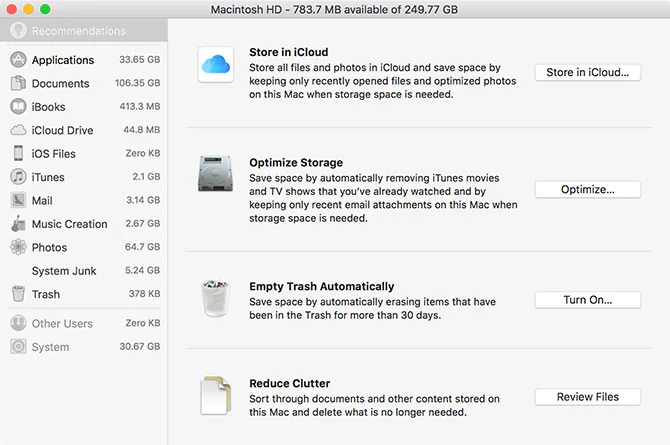Select the System Junk row
Viewport: 670px width, 445px height.
[x=84, y=271]
